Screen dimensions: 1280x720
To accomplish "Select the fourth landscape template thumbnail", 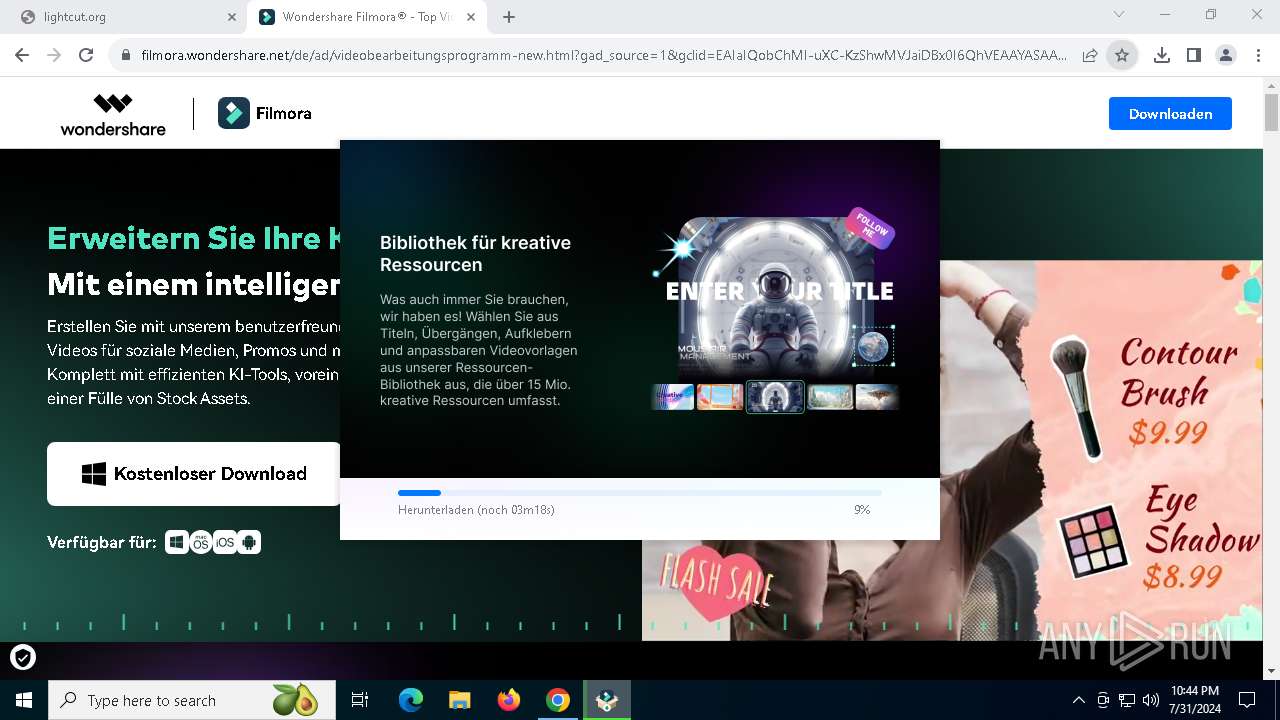I will pyautogui.click(x=830, y=397).
